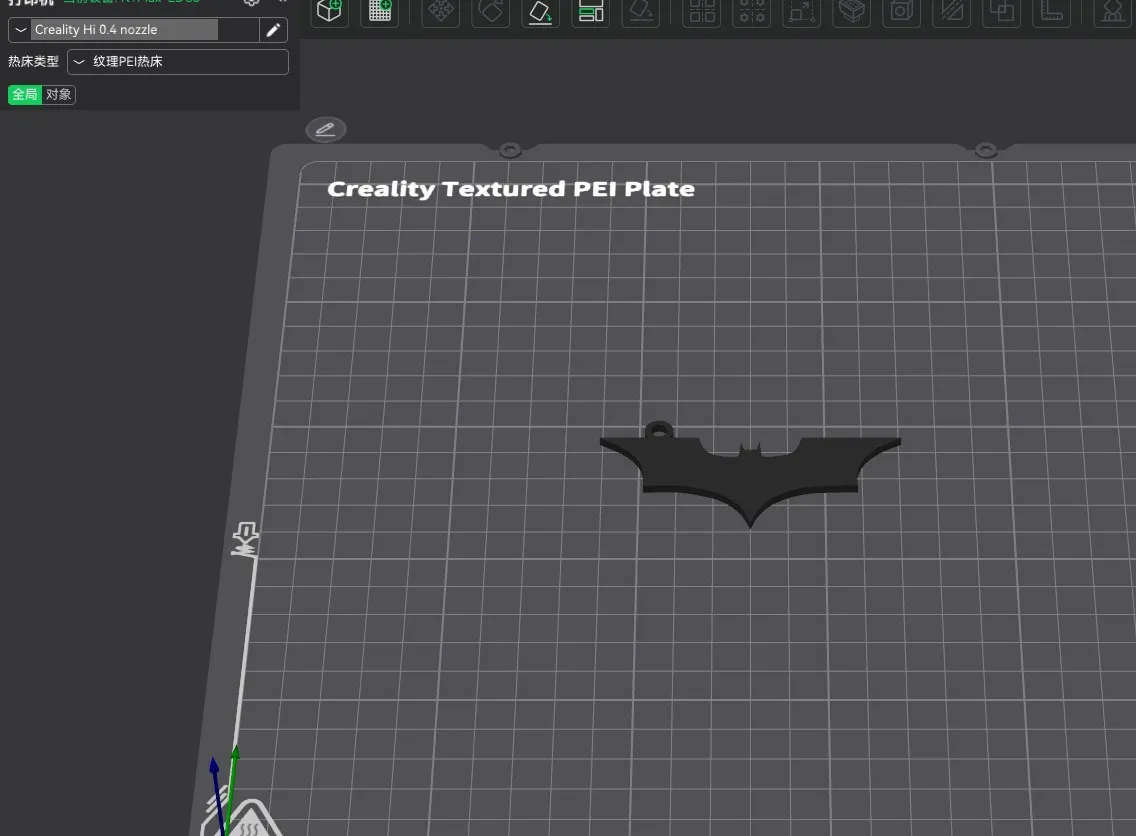Click the greyed-out lay-flat icon with arrow
This screenshot has height=836, width=1136.
(x=641, y=11)
